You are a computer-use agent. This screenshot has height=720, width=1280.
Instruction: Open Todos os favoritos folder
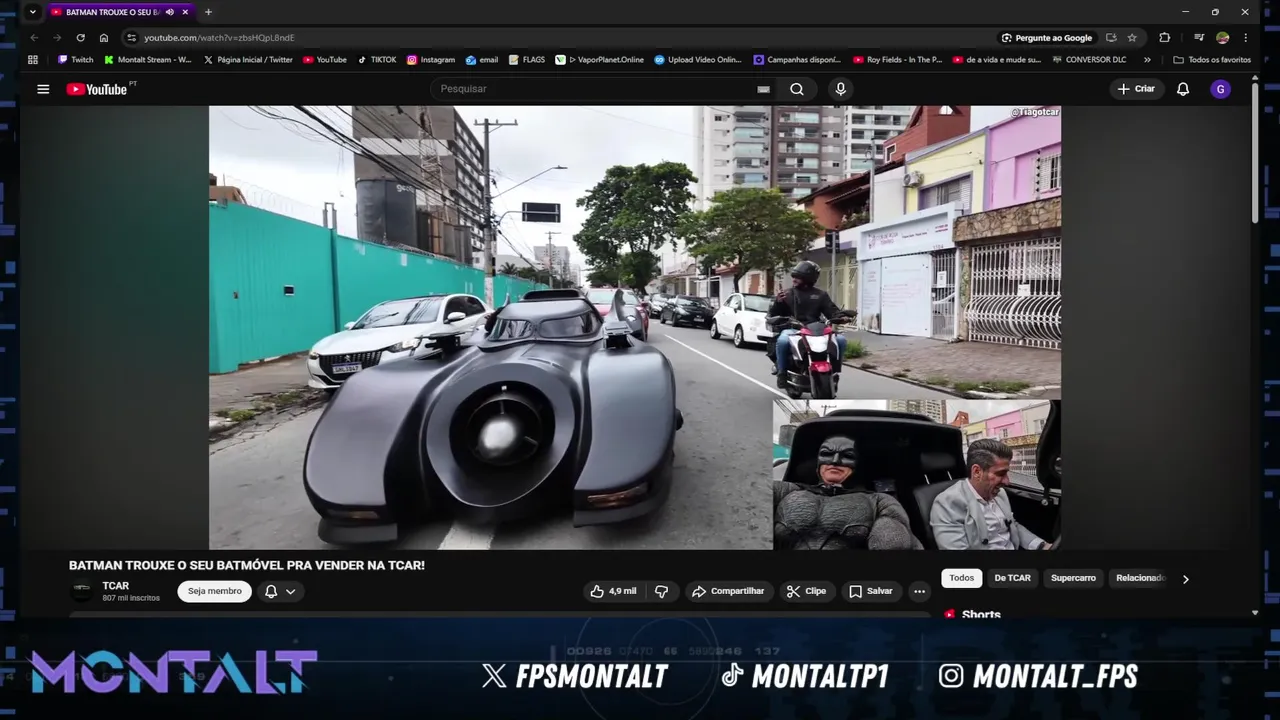tap(1212, 60)
